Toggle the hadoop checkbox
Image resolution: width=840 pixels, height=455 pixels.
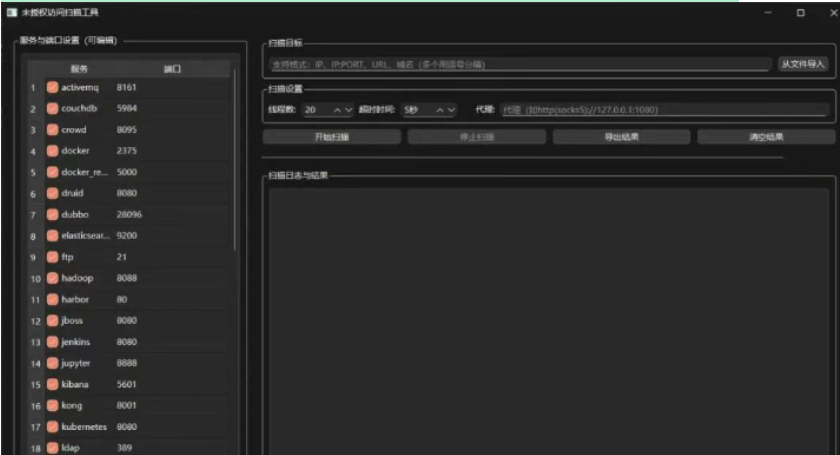click(52, 278)
